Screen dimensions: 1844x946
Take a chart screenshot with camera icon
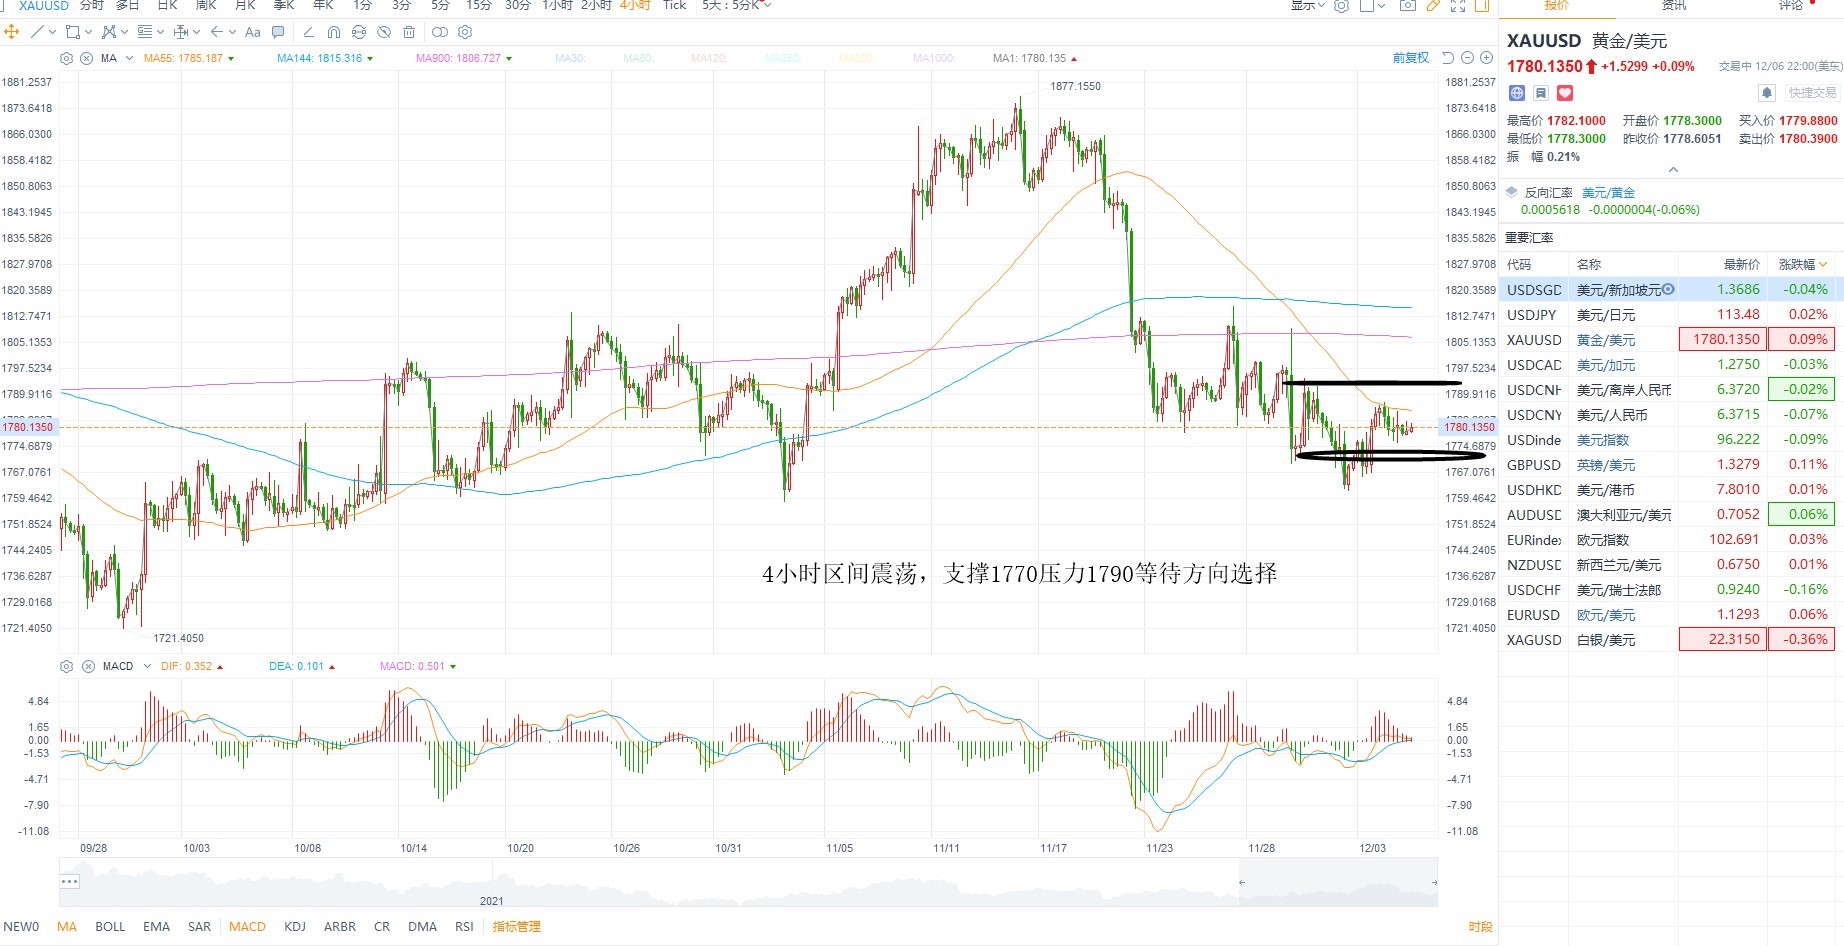[1408, 5]
